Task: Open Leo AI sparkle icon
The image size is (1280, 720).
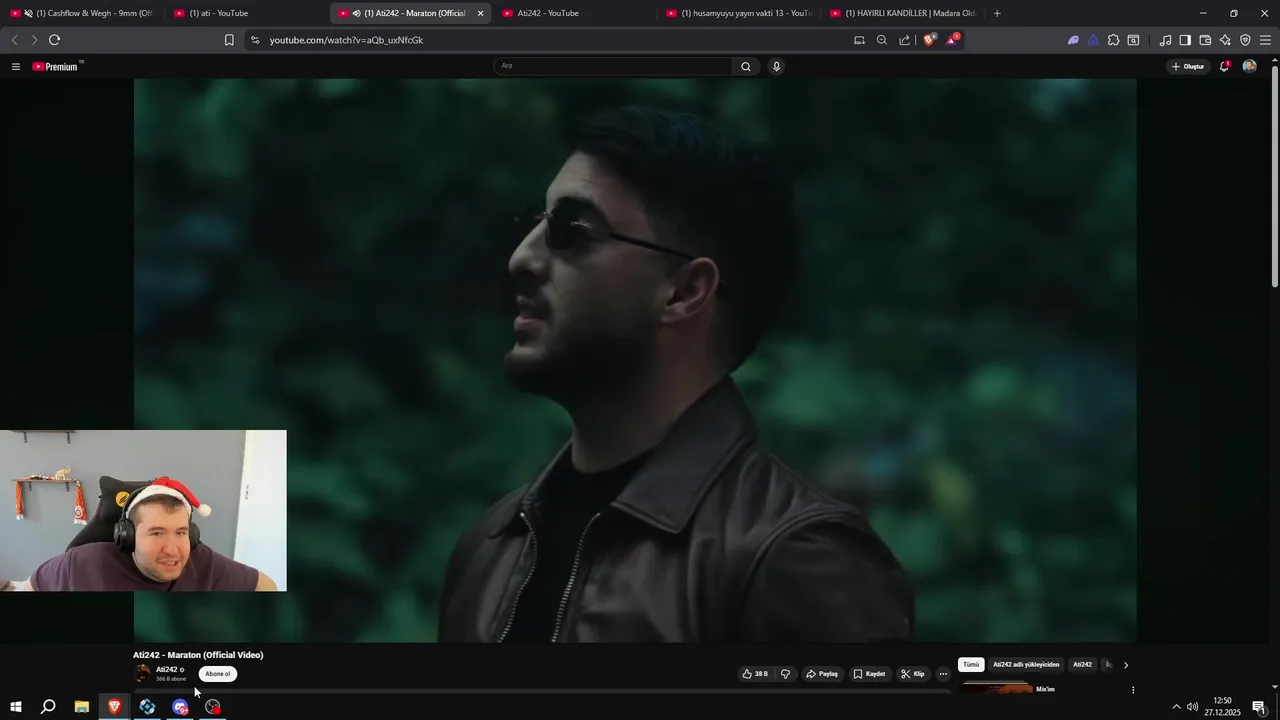Action: coord(1225,40)
